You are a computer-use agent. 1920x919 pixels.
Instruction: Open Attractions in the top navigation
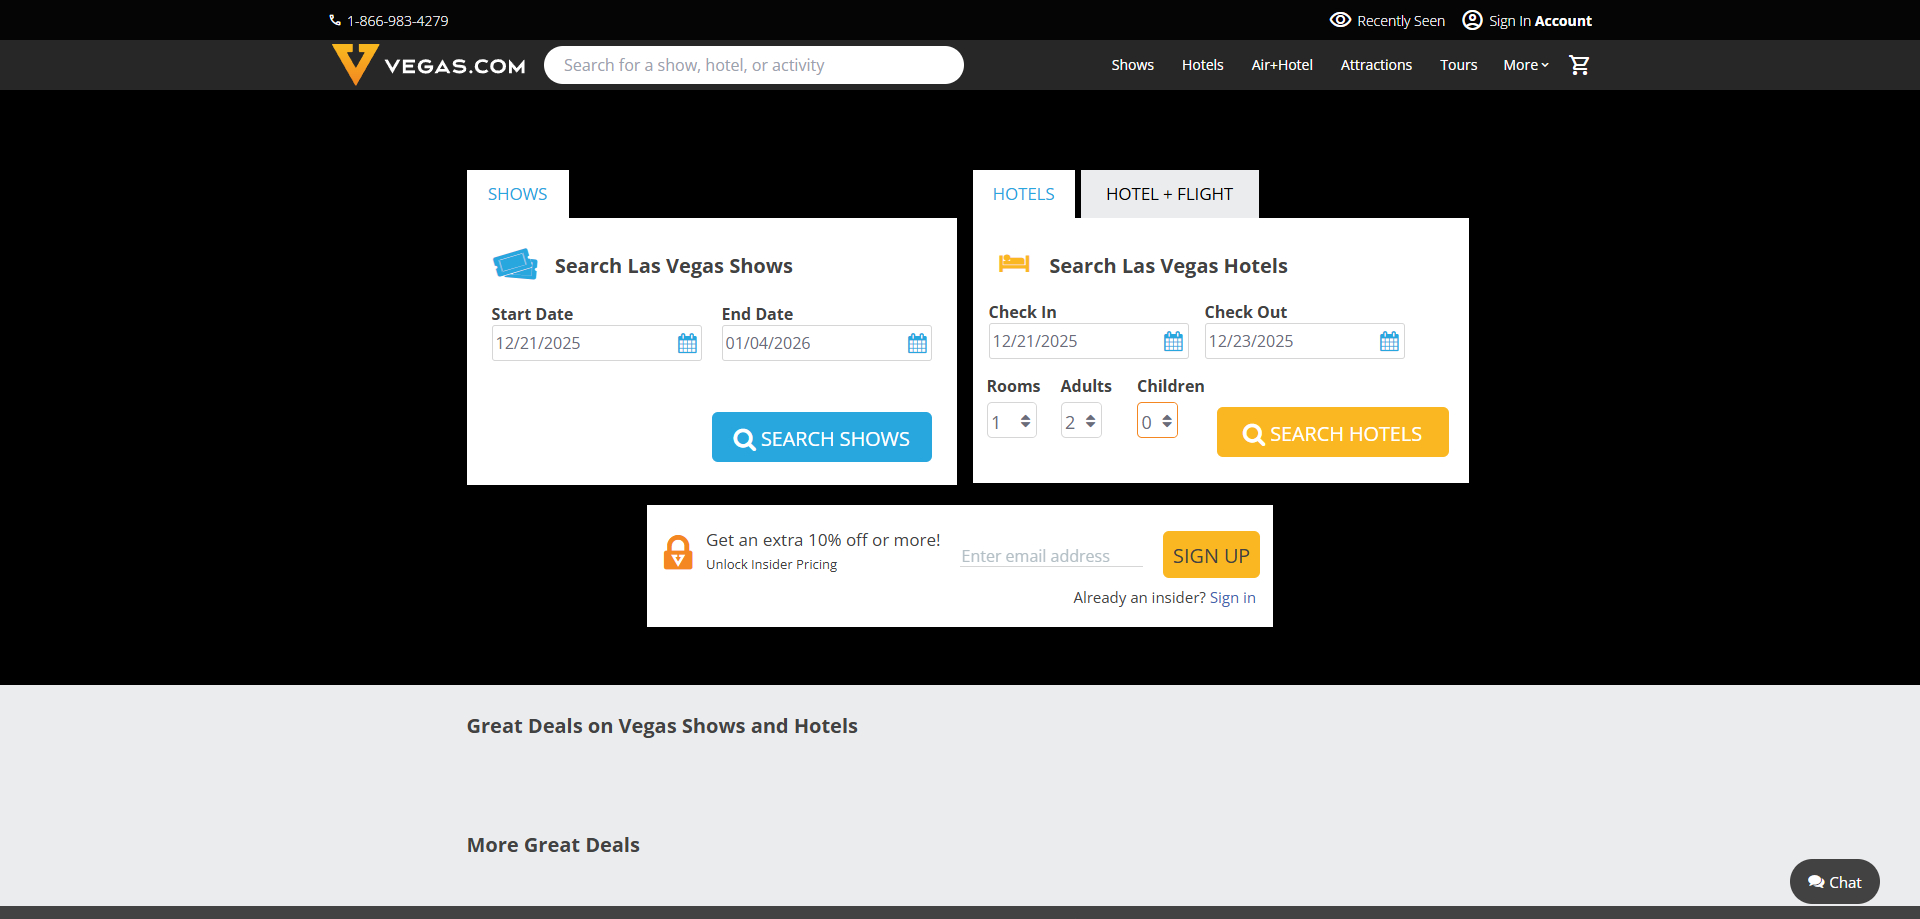[1376, 65]
